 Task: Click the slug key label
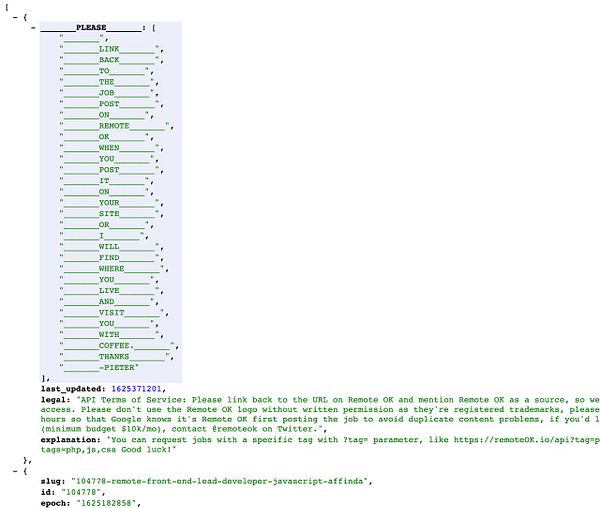coord(53,481)
